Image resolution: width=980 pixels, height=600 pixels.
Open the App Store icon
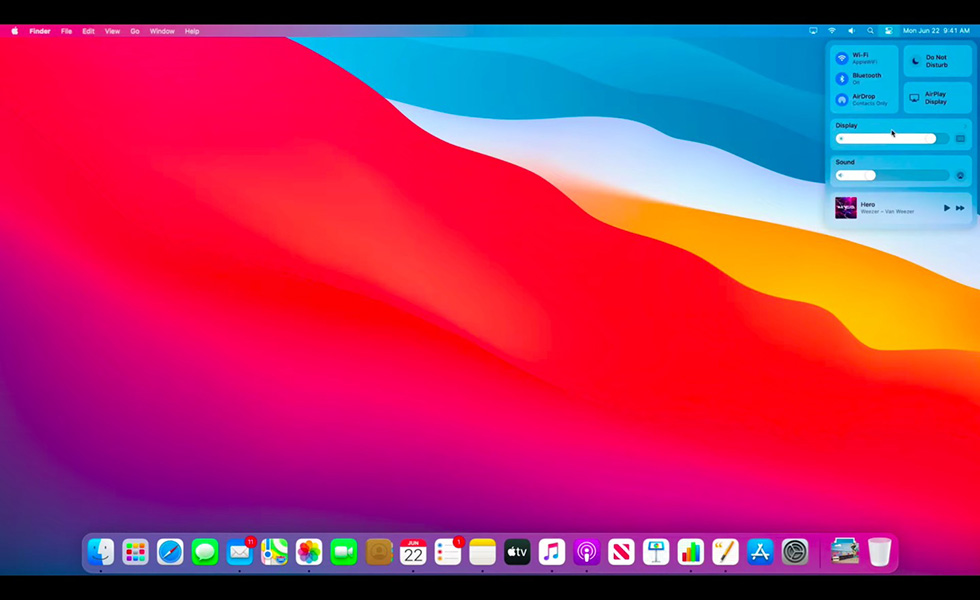point(760,551)
